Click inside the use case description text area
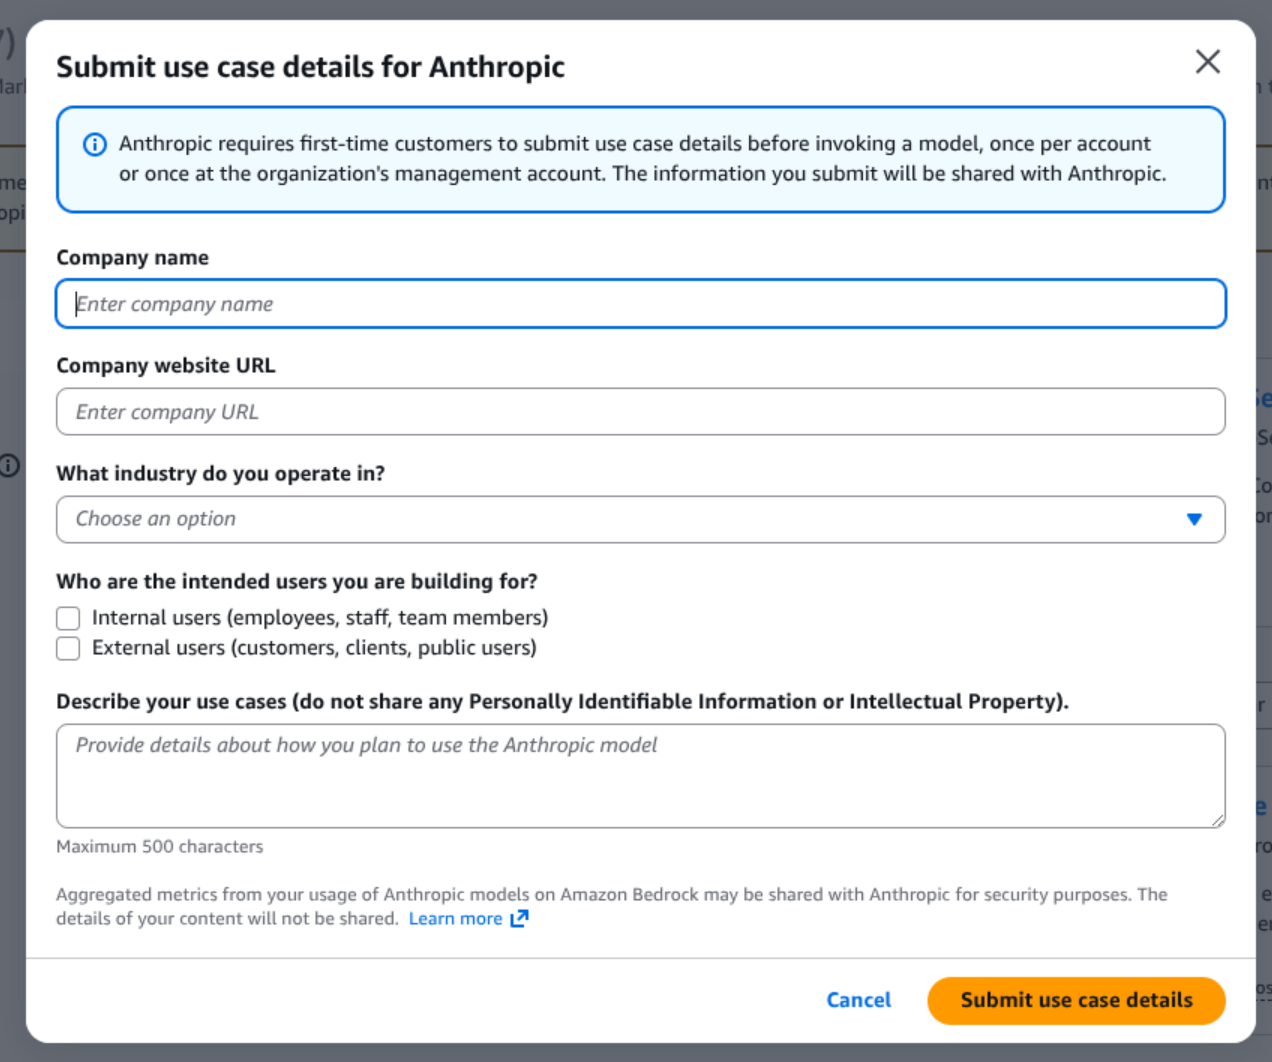The image size is (1272, 1062). (x=641, y=776)
